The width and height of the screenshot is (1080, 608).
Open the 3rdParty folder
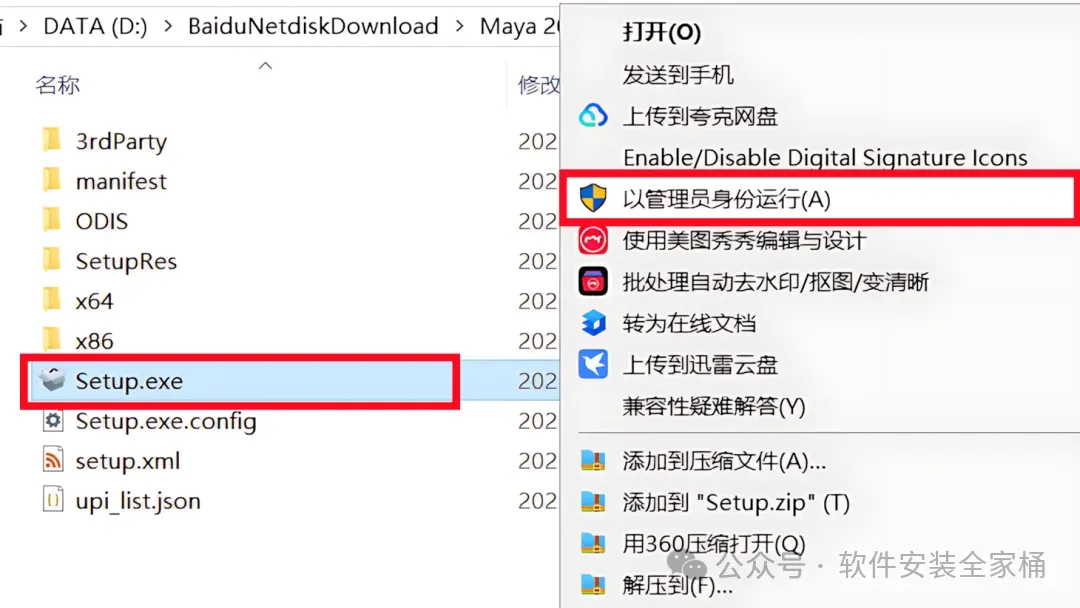pos(121,141)
